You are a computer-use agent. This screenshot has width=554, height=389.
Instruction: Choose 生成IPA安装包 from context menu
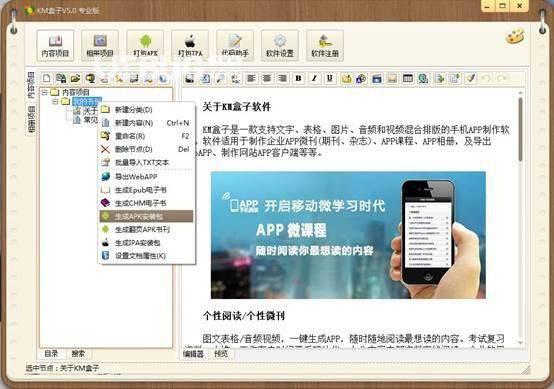pos(146,243)
